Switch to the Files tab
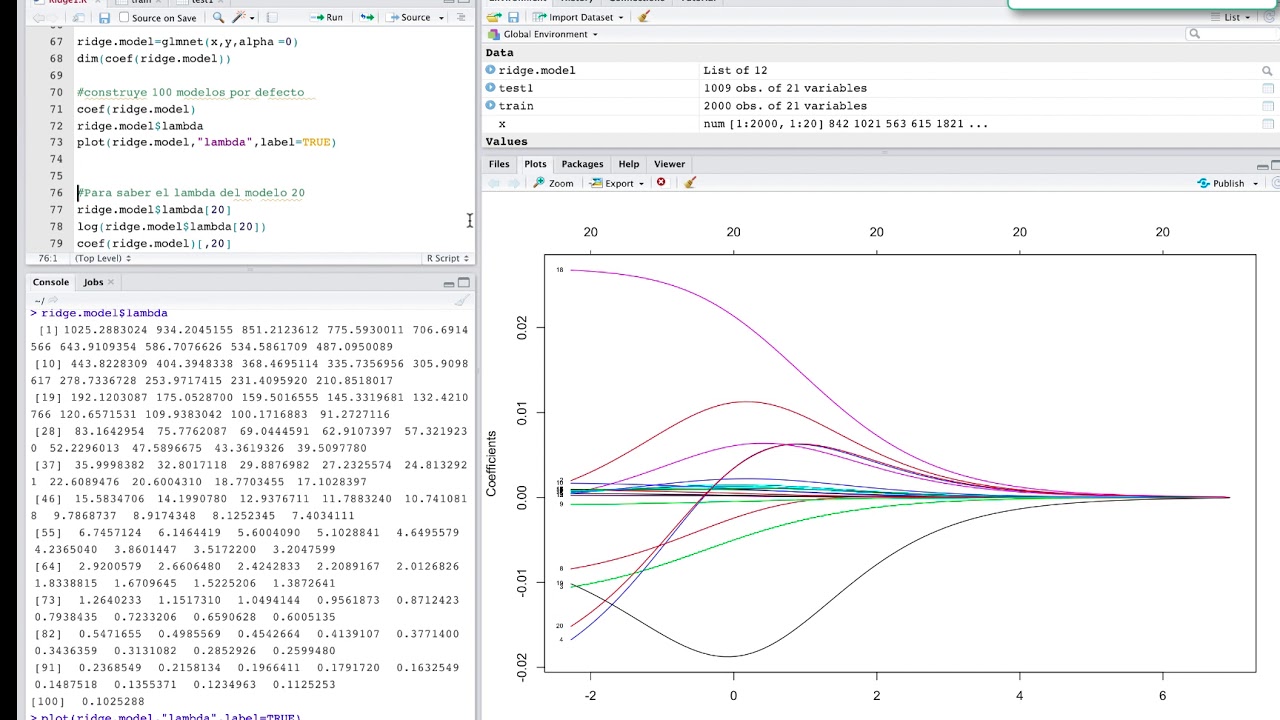The image size is (1280, 720). point(499,164)
